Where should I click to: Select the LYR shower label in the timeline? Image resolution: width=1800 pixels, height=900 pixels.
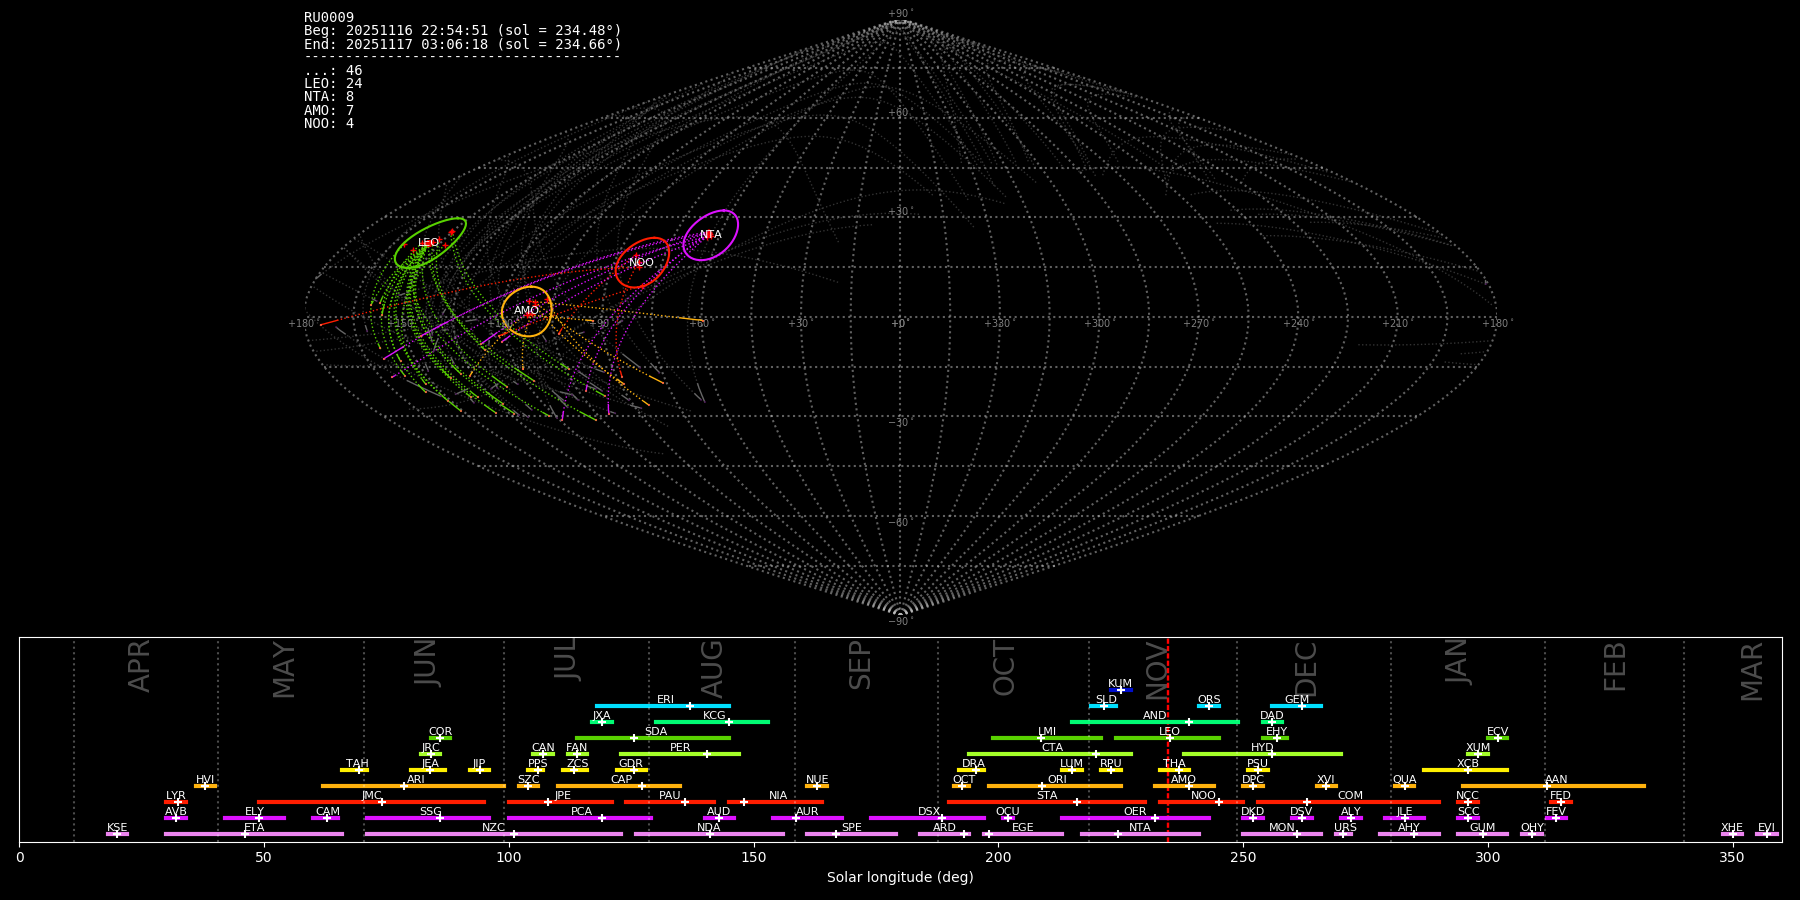coord(176,796)
